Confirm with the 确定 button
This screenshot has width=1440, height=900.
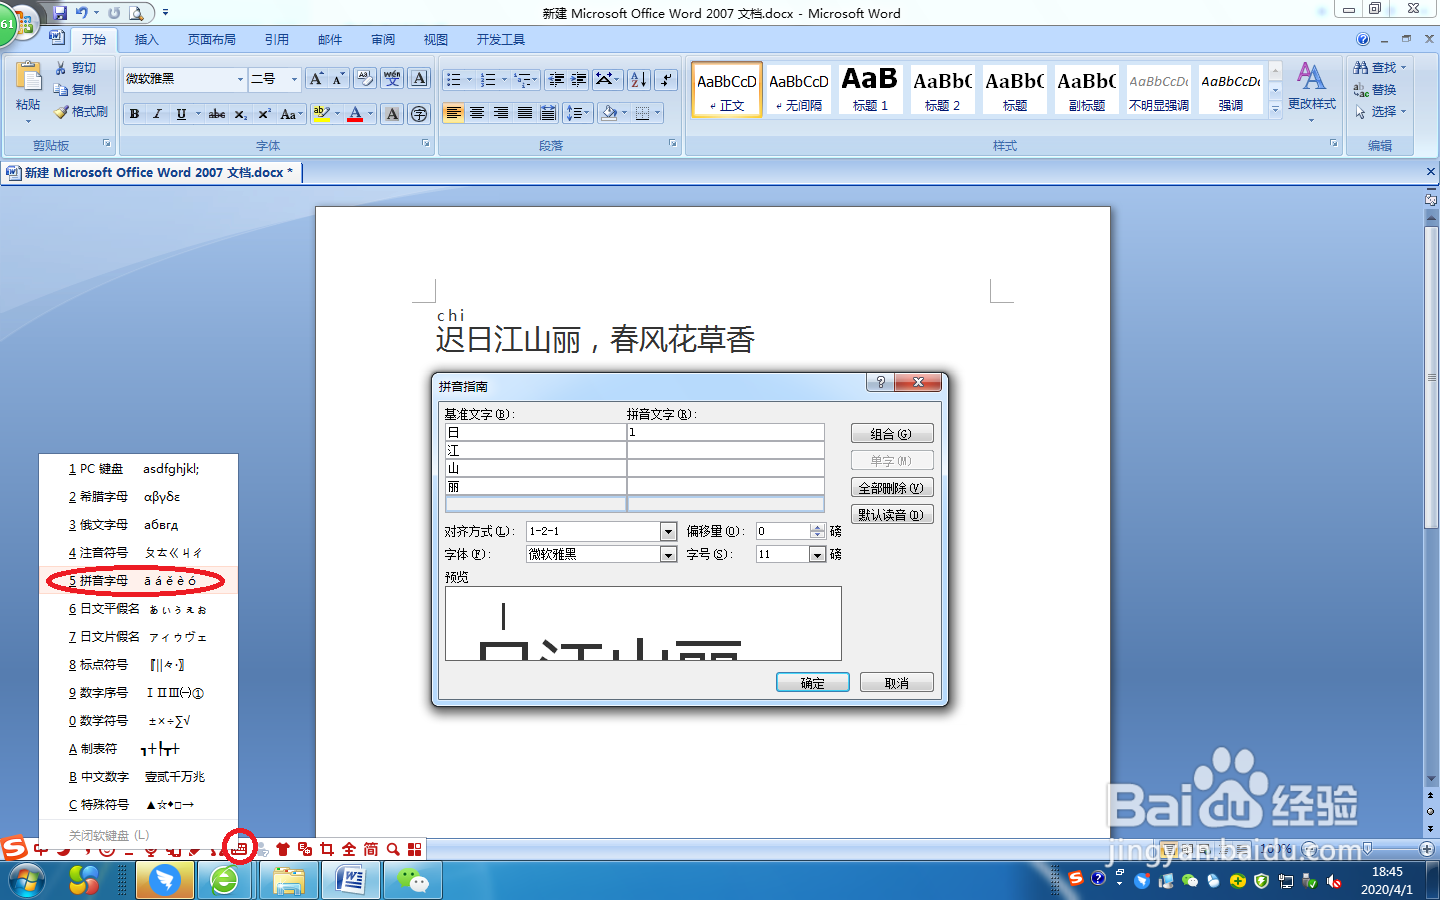coord(811,681)
